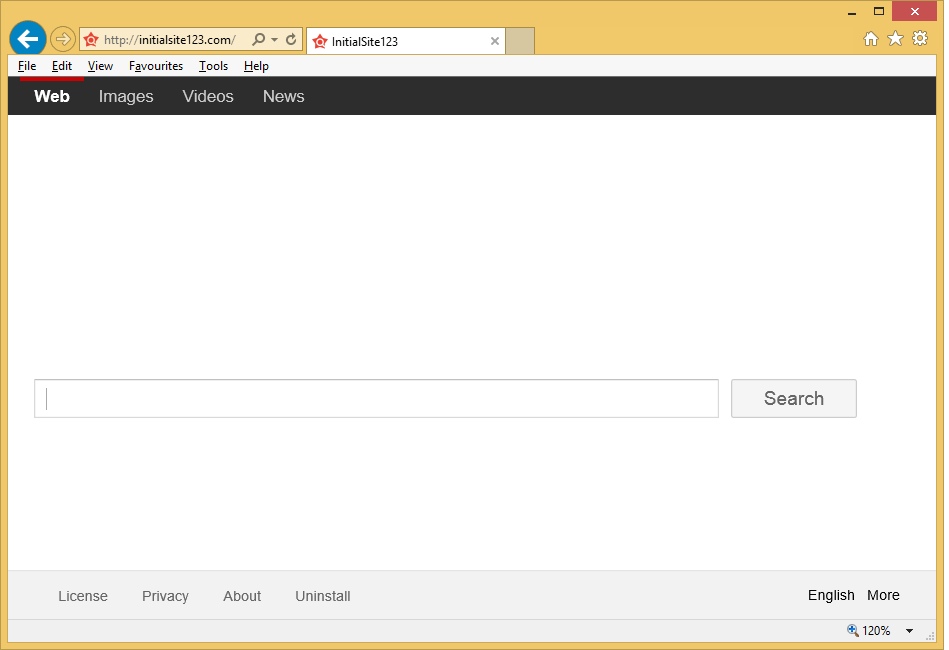Open a new blank tab
Viewport: 949px width, 650px height.
[x=520, y=41]
